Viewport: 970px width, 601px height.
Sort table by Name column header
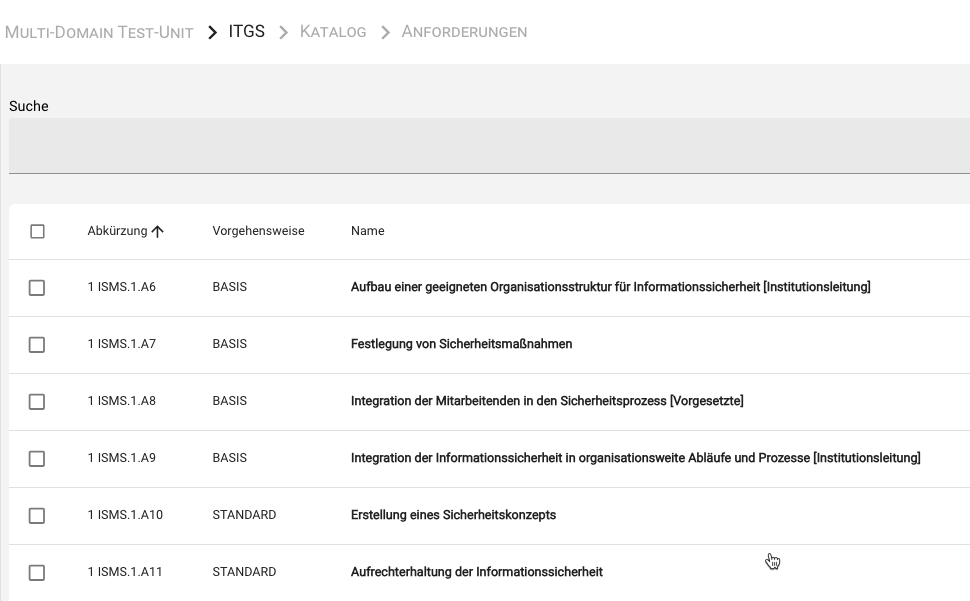(x=367, y=231)
